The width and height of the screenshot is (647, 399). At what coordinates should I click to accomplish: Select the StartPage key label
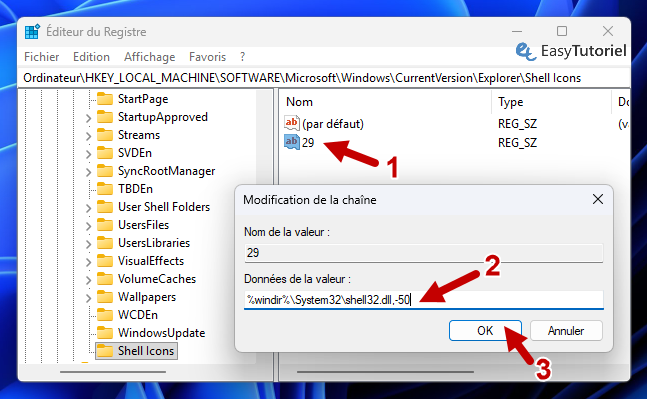[x=143, y=99]
